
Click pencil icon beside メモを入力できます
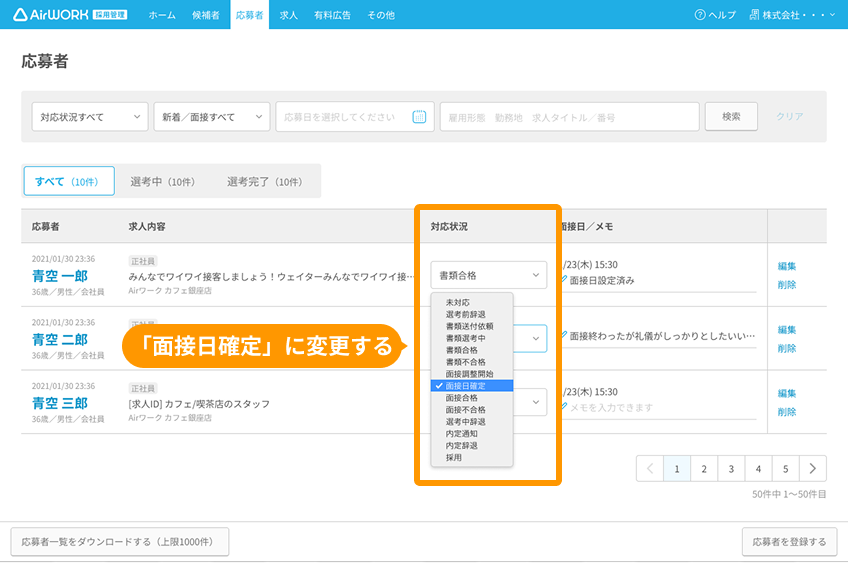point(564,406)
